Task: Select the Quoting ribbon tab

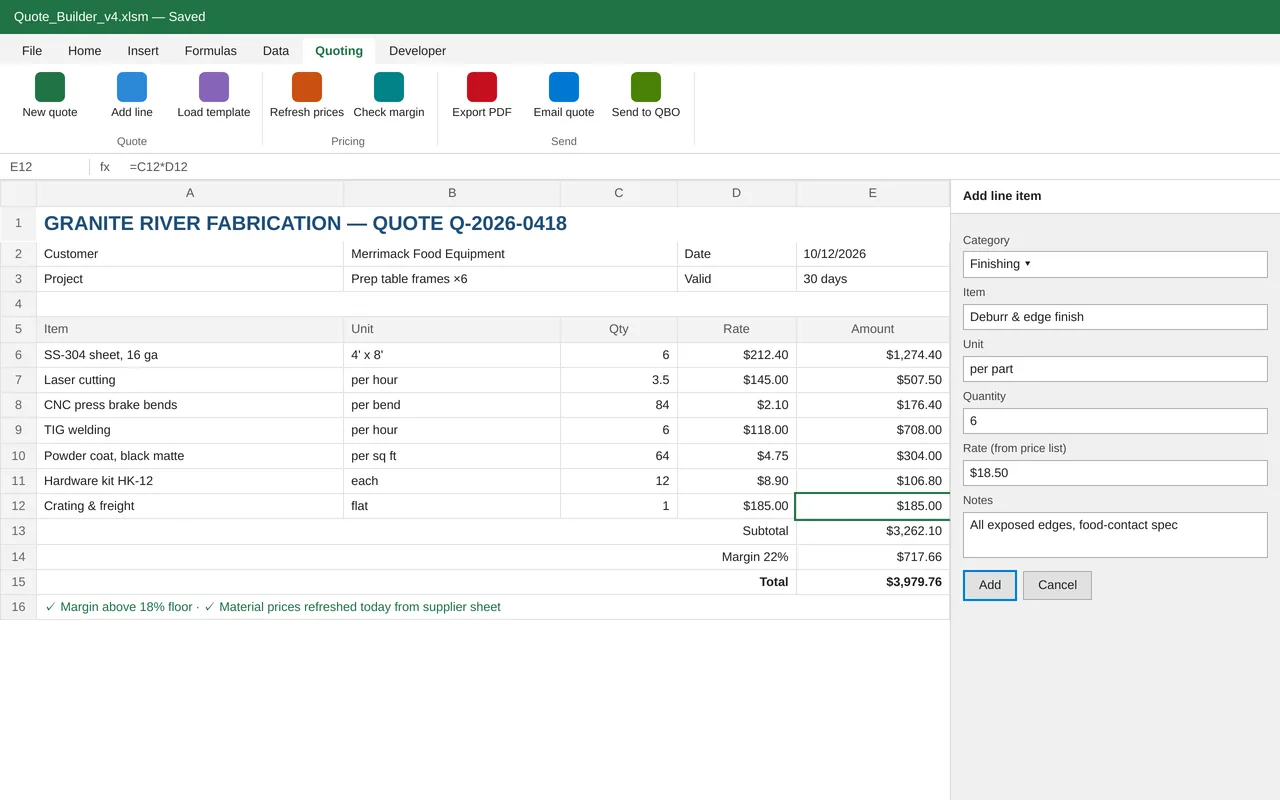Action: (x=339, y=51)
